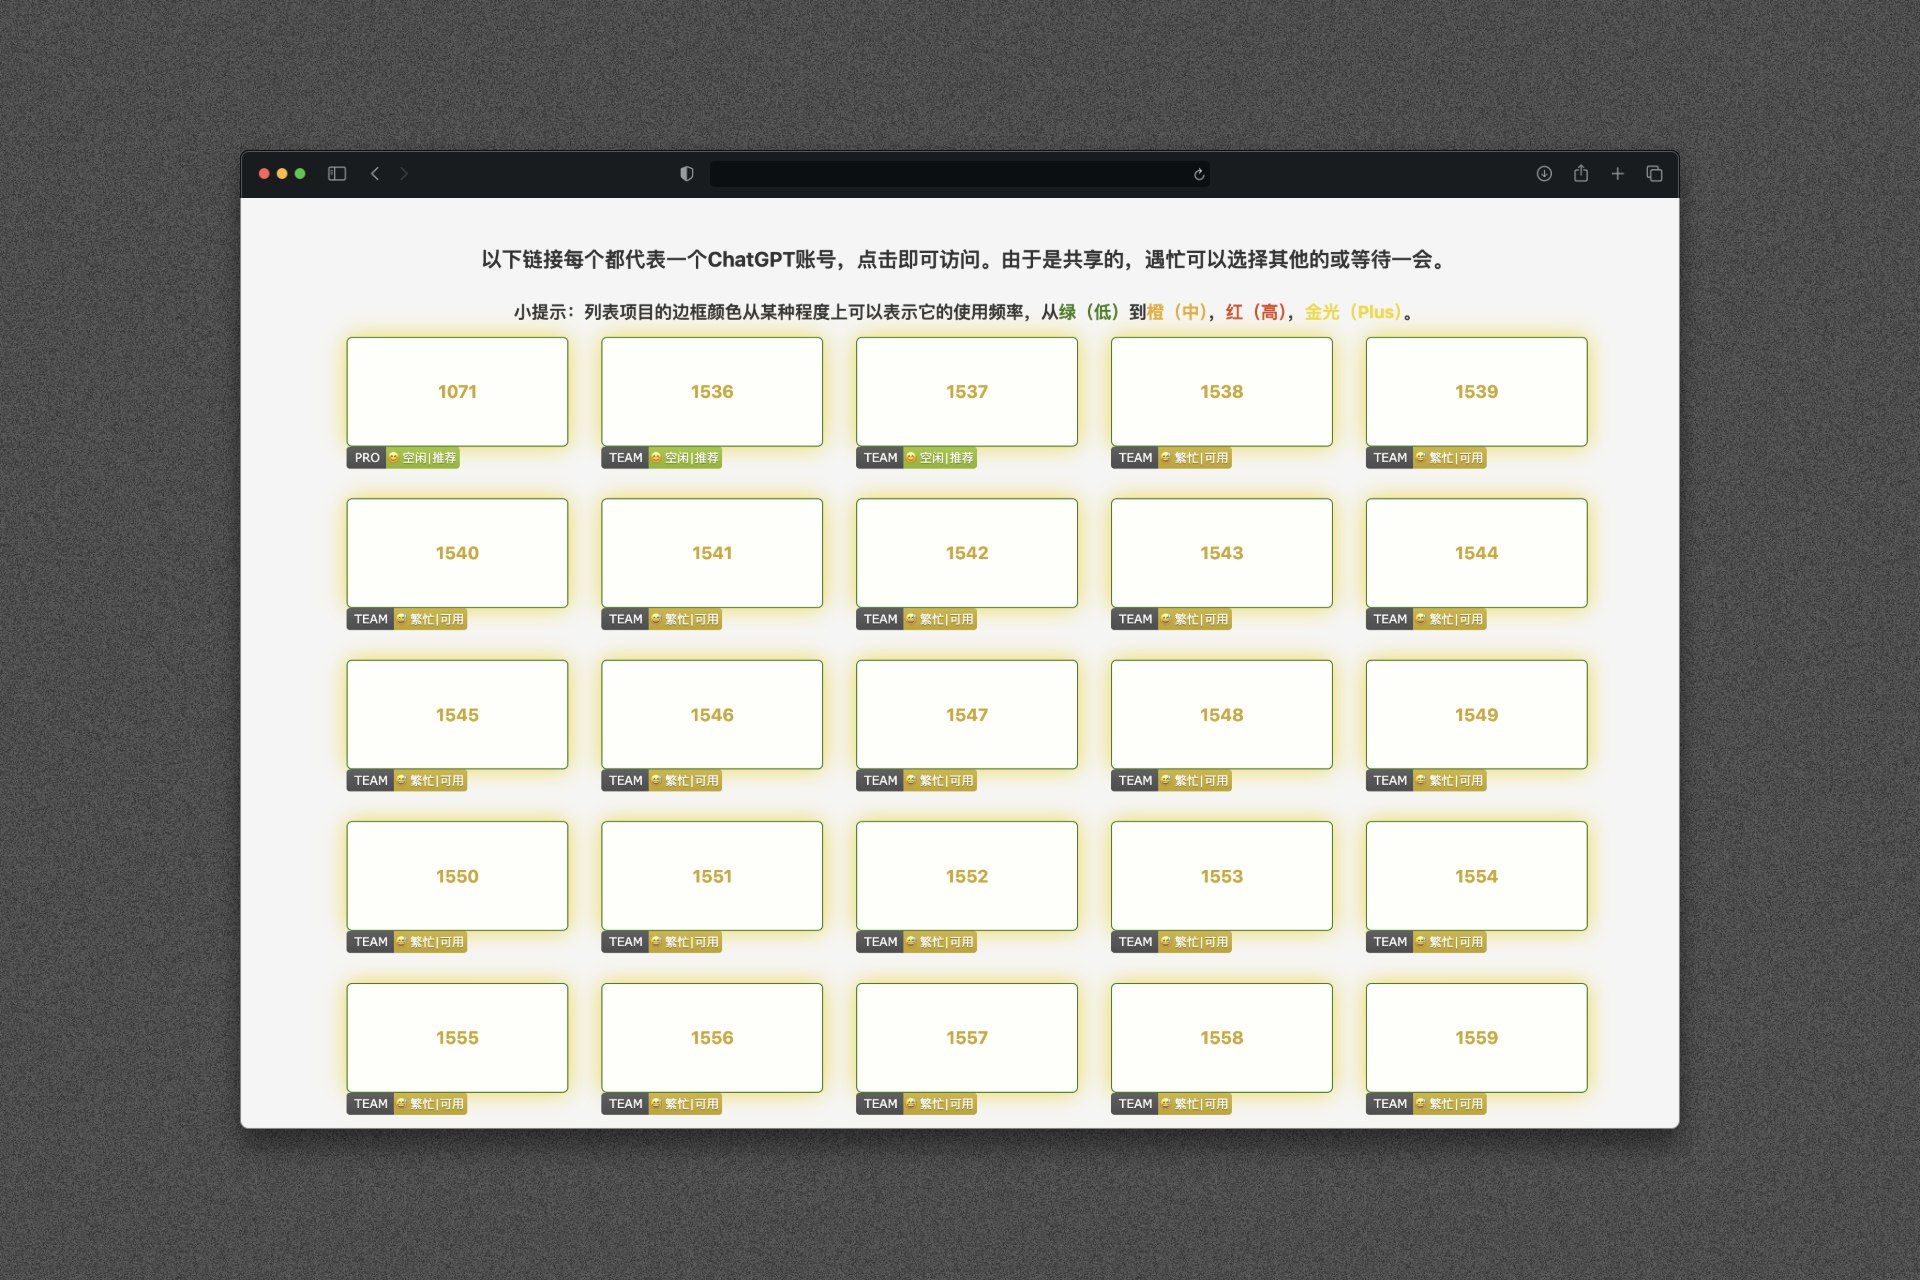Click the PRO badge under account 1071
Viewport: 1920px width, 1280px height.
coord(366,457)
